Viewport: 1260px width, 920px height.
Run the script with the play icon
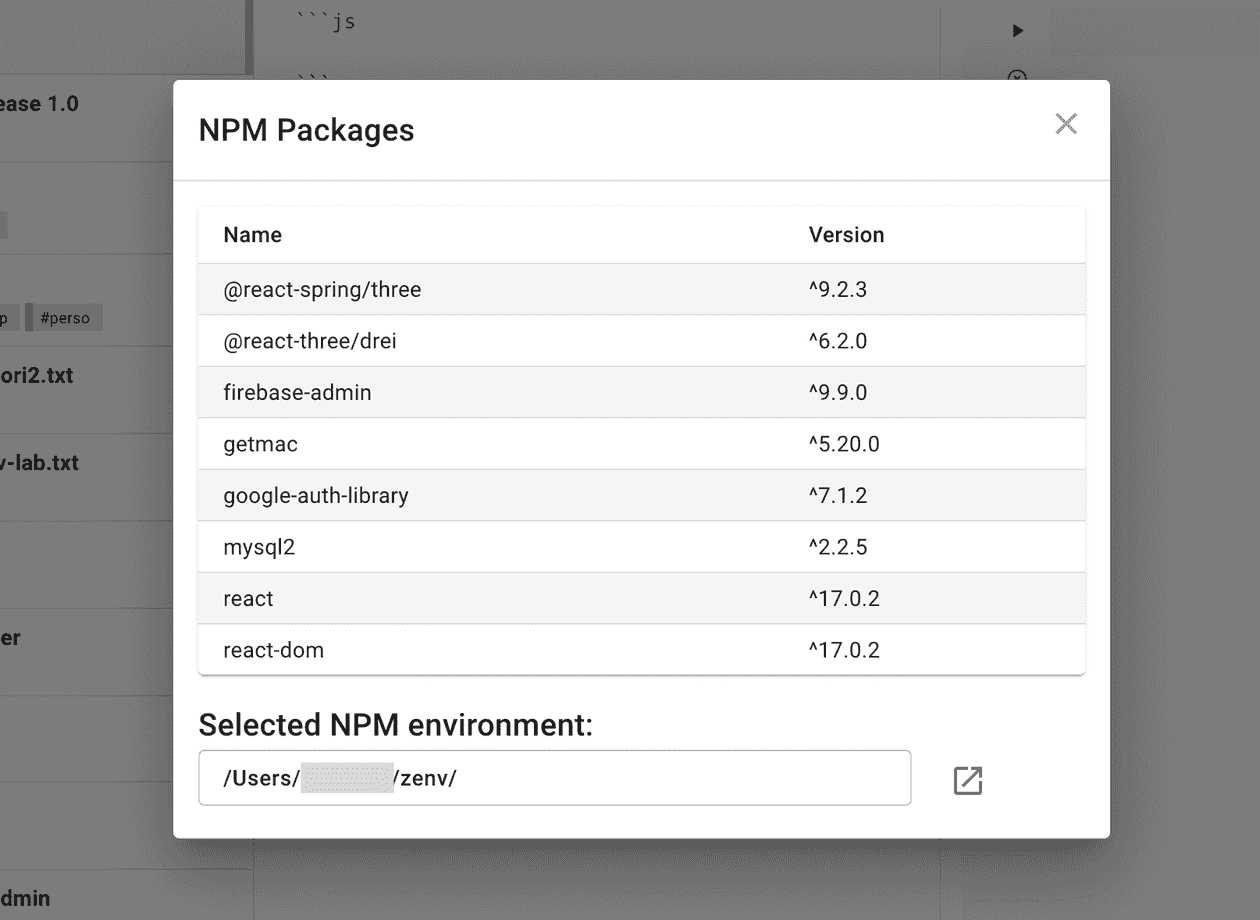coord(1017,30)
